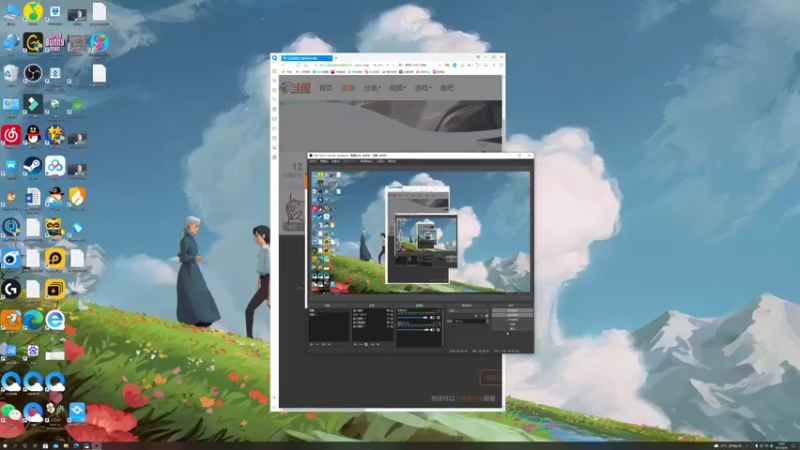
Task: Open the pirate penguin game icon
Action: tap(55, 197)
